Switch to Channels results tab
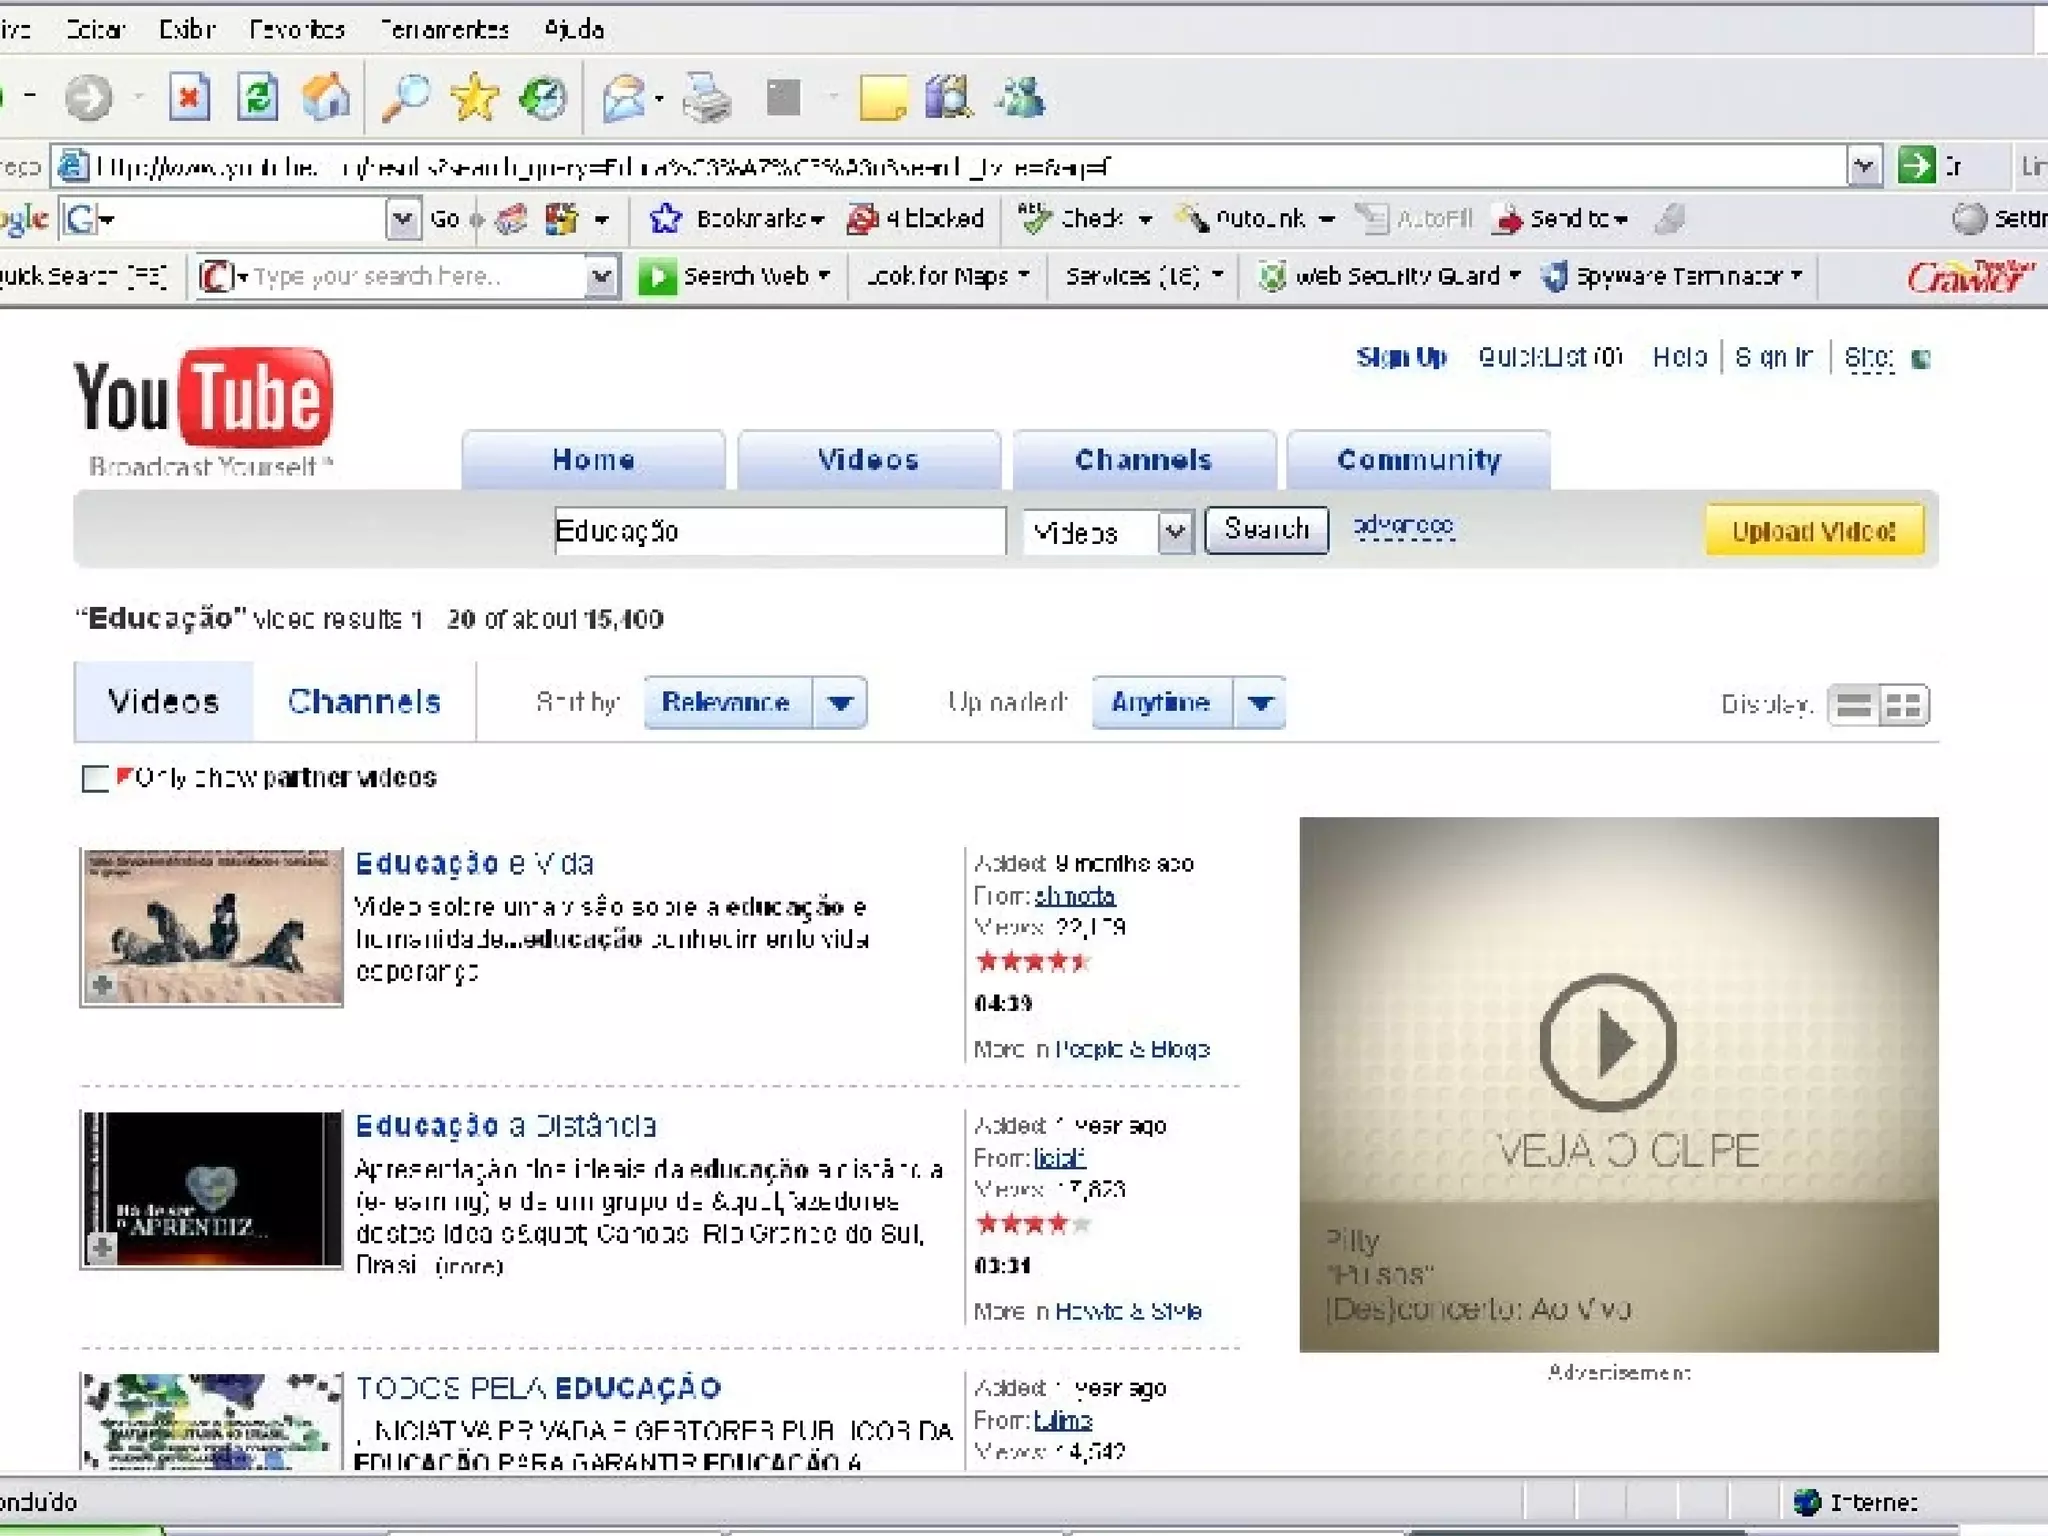This screenshot has width=2048, height=1536. click(x=364, y=702)
